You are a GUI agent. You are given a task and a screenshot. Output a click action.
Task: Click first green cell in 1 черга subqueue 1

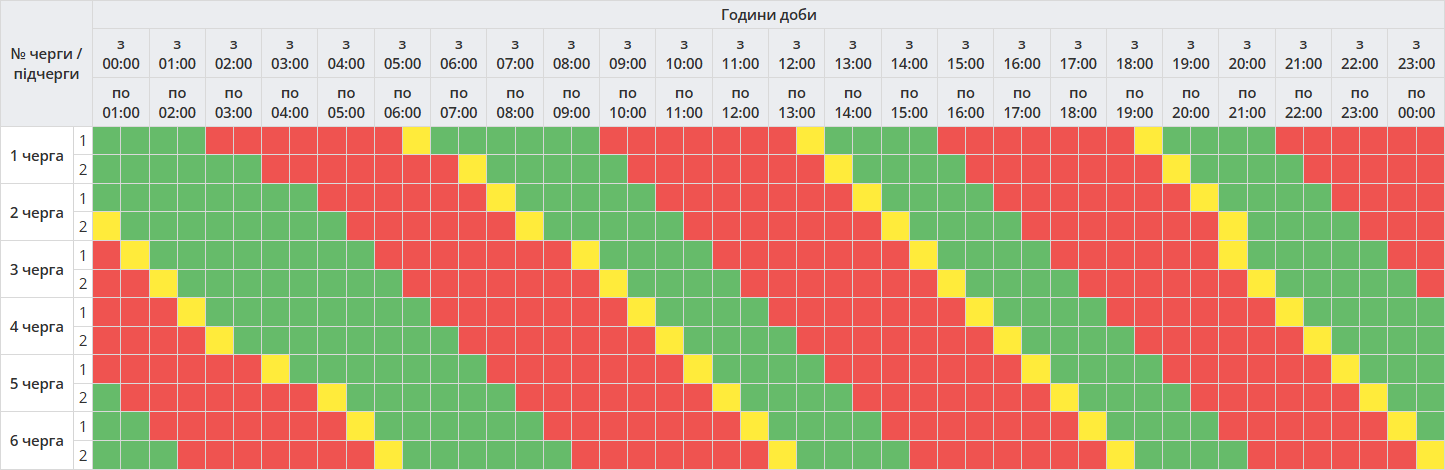click(x=106, y=141)
